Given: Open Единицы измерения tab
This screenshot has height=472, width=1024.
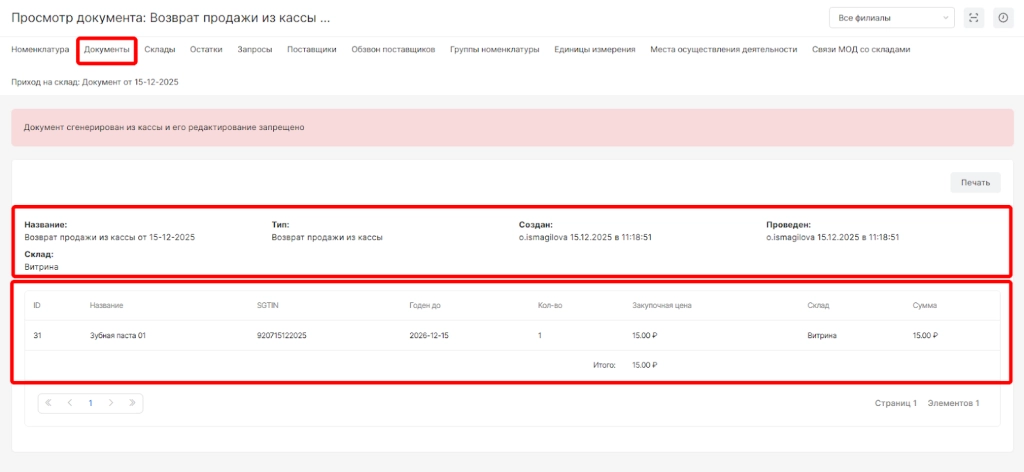Looking at the screenshot, I should (x=595, y=49).
